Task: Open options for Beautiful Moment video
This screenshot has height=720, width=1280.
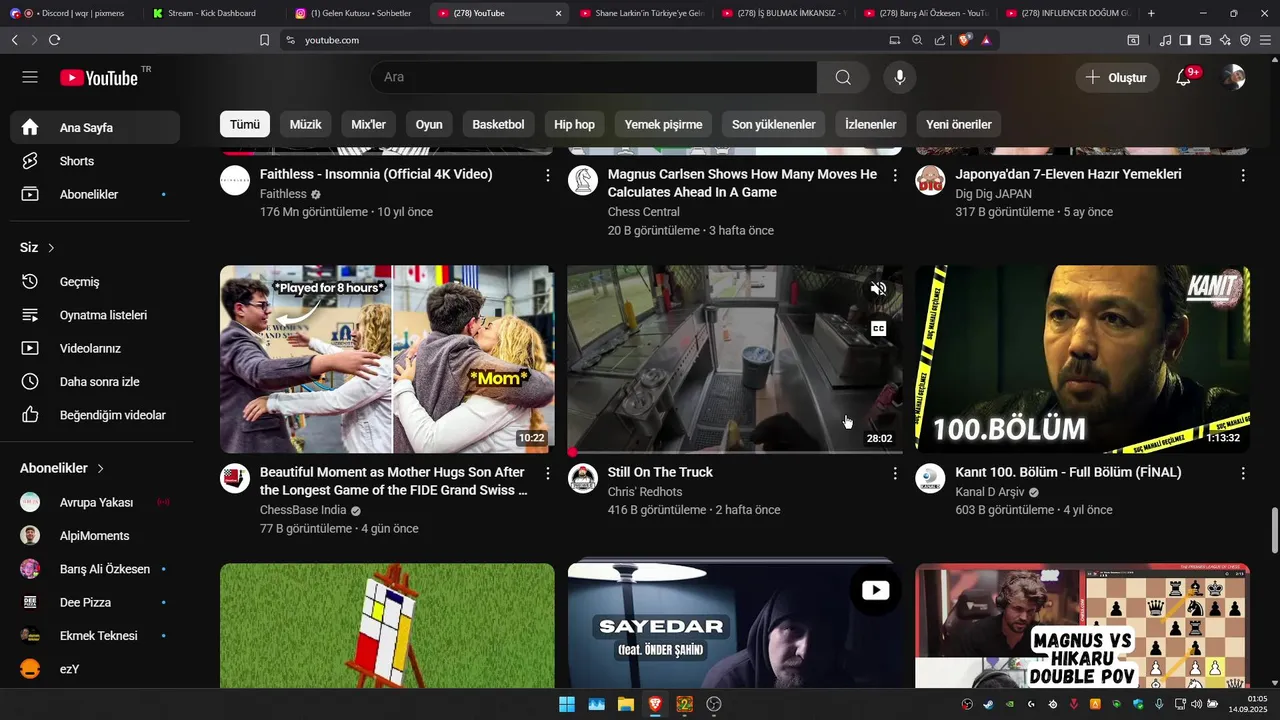Action: click(547, 473)
